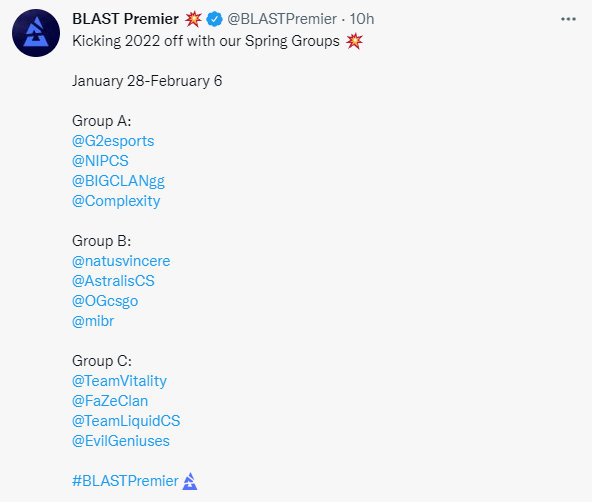This screenshot has width=592, height=502.
Task: Open the @EvilGeniuses mention
Action: pos(121,441)
